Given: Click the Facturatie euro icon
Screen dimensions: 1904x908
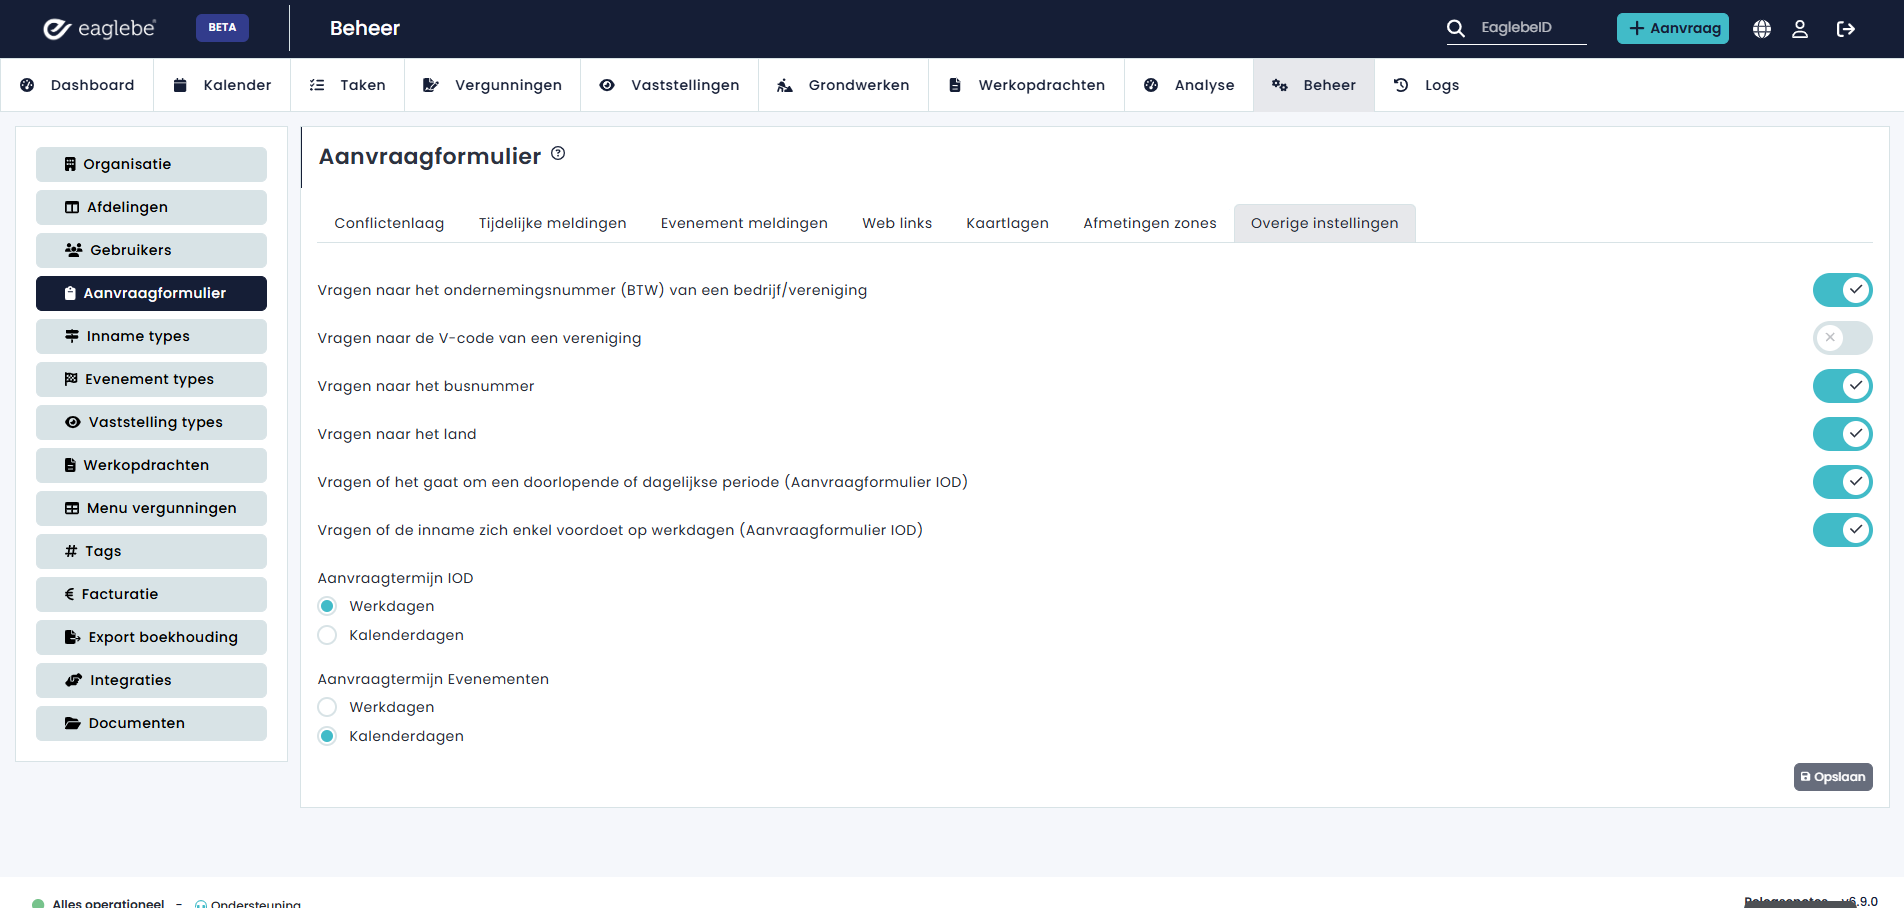Looking at the screenshot, I should click(x=69, y=594).
